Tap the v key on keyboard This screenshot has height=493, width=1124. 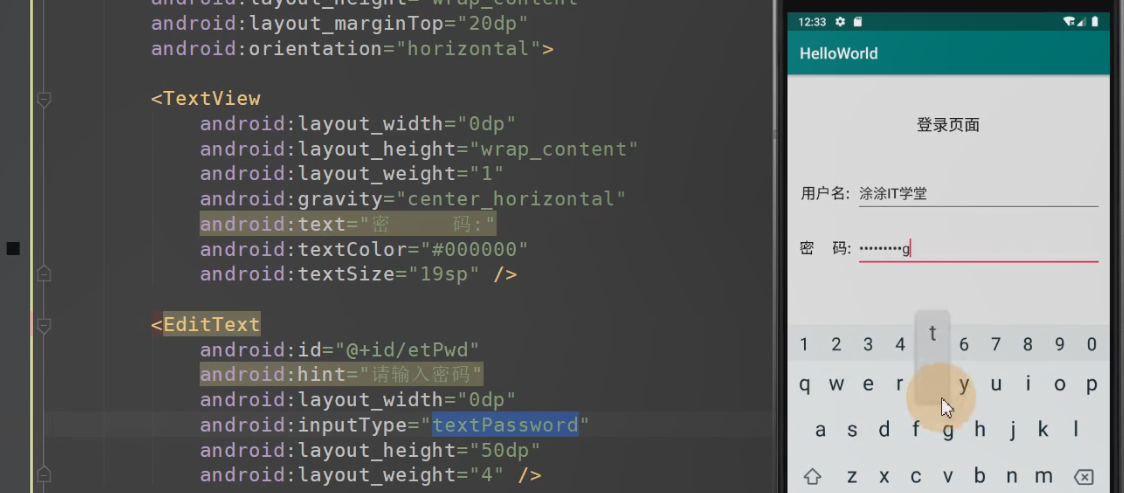948,477
